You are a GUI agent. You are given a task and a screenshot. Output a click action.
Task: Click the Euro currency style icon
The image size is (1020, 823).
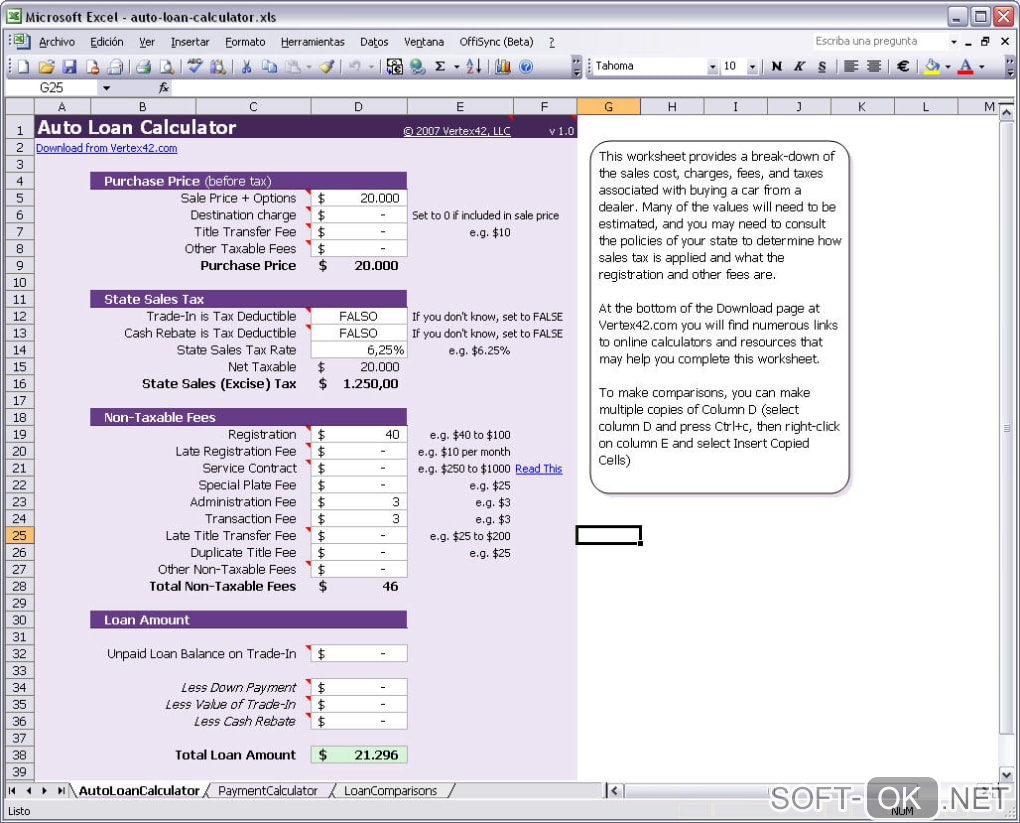pyautogui.click(x=902, y=66)
